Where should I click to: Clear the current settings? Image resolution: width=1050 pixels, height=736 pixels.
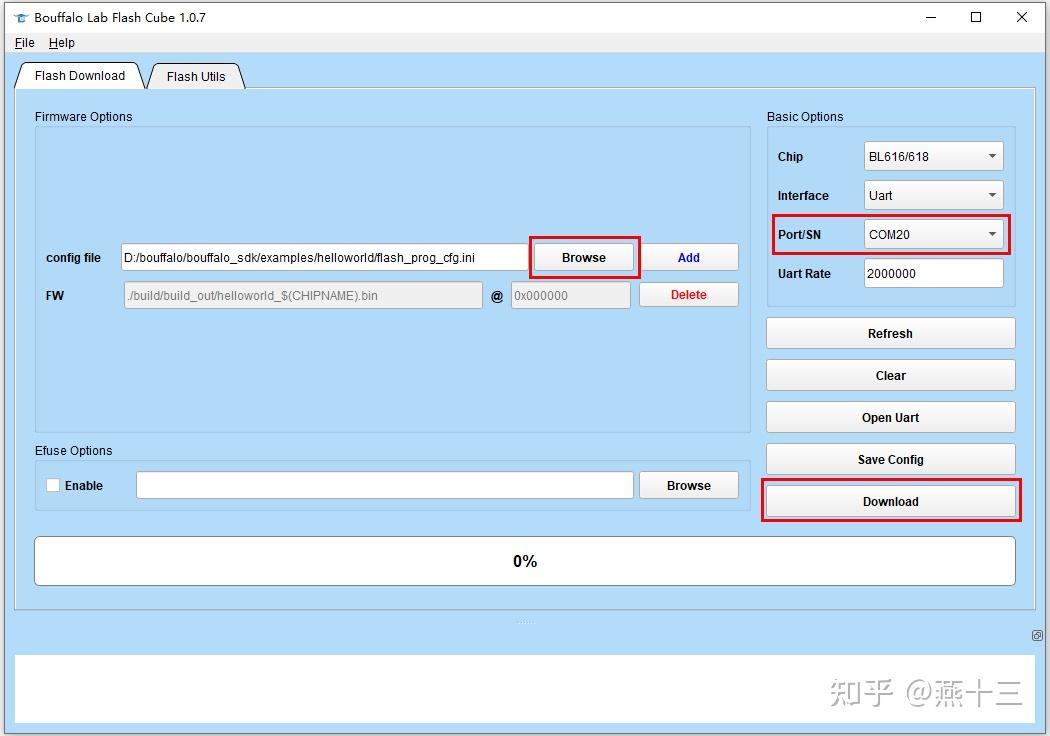click(890, 375)
